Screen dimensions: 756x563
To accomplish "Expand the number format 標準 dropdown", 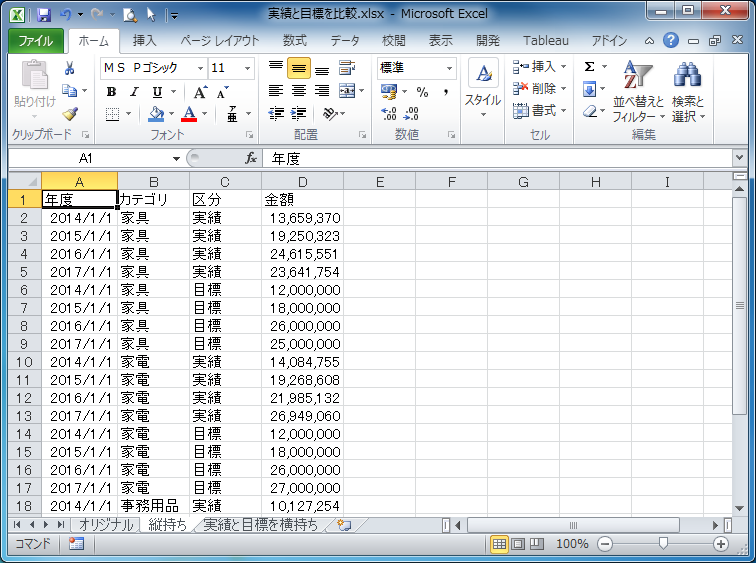I will (448, 68).
